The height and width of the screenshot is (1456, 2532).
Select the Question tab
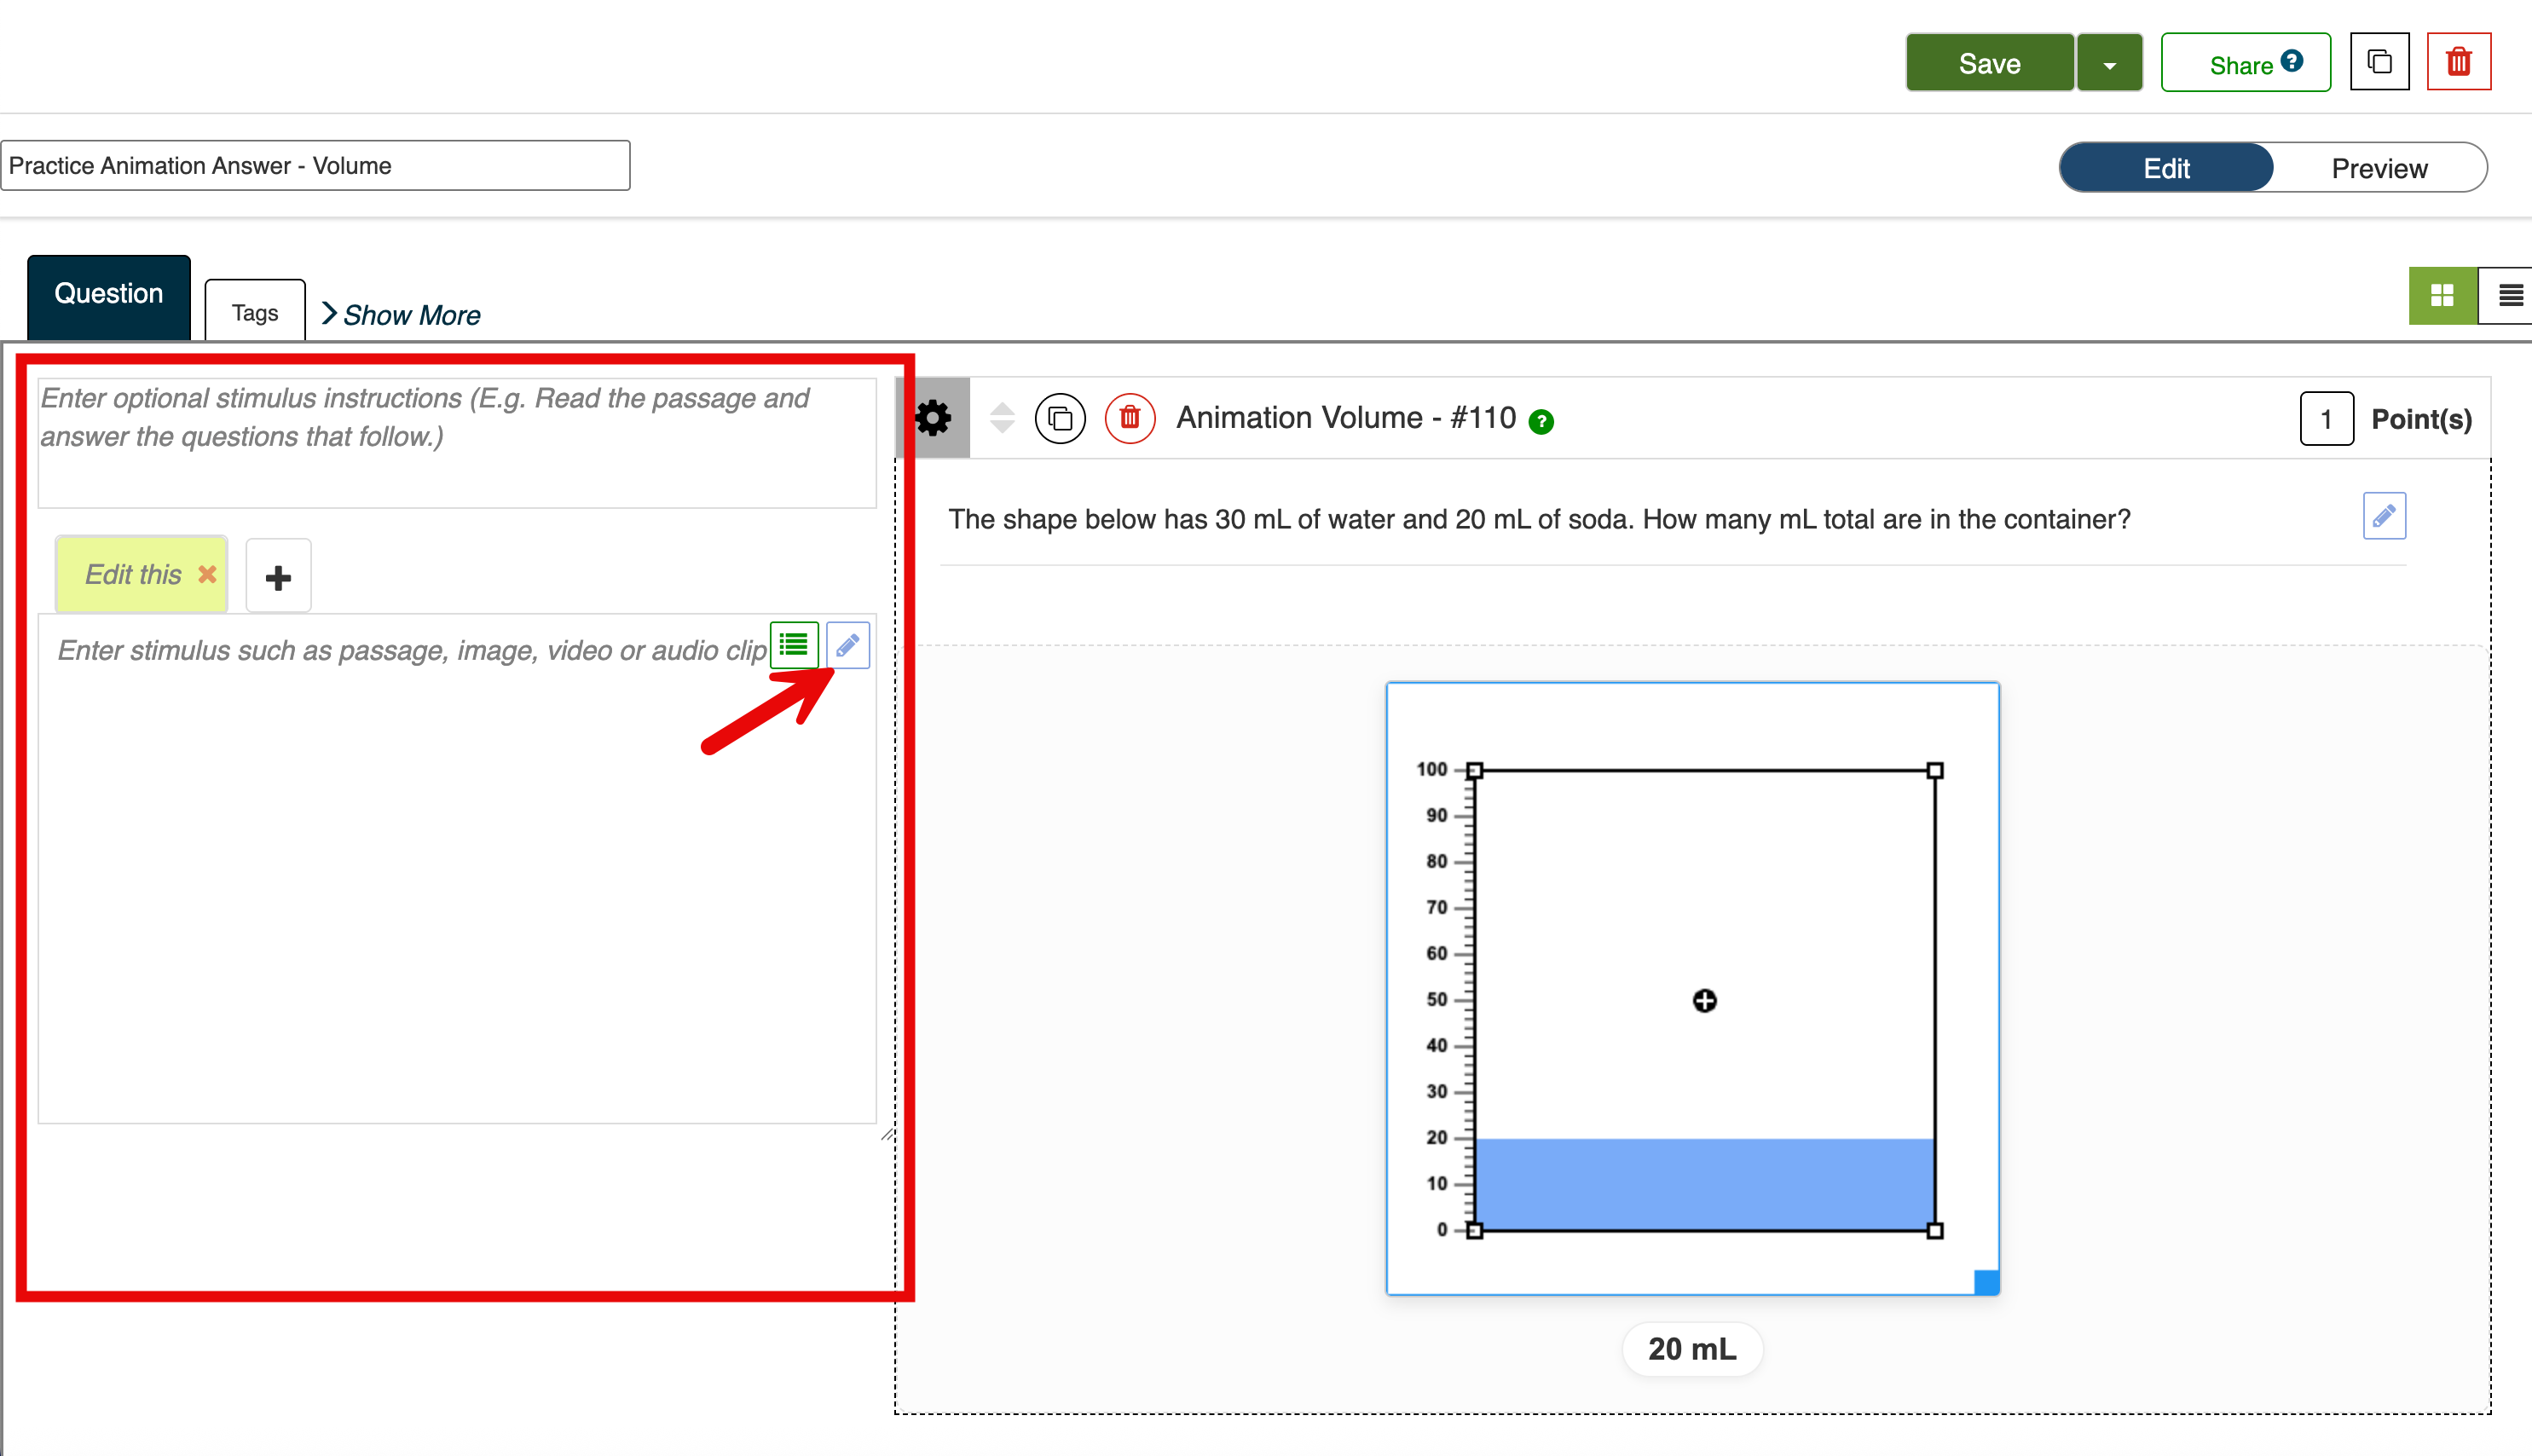[x=108, y=294]
